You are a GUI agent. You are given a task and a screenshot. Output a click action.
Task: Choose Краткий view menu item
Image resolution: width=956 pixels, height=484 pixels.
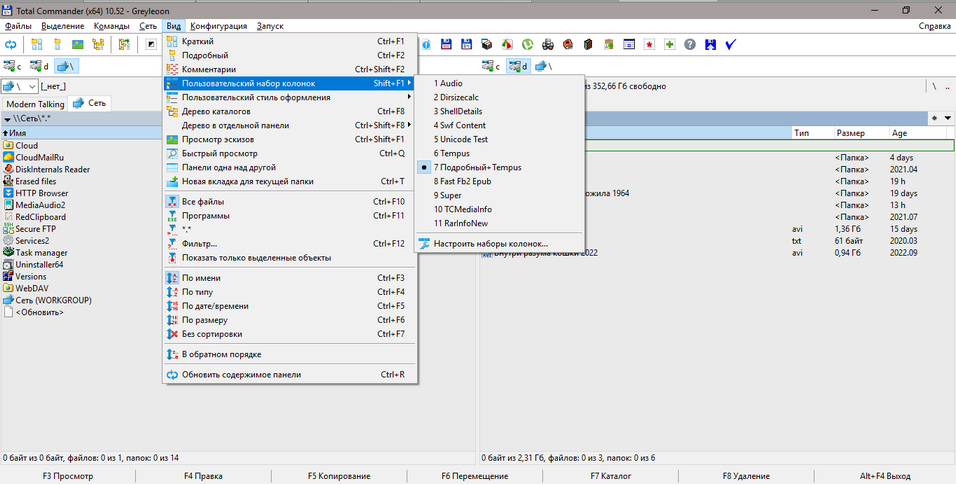[290, 41]
